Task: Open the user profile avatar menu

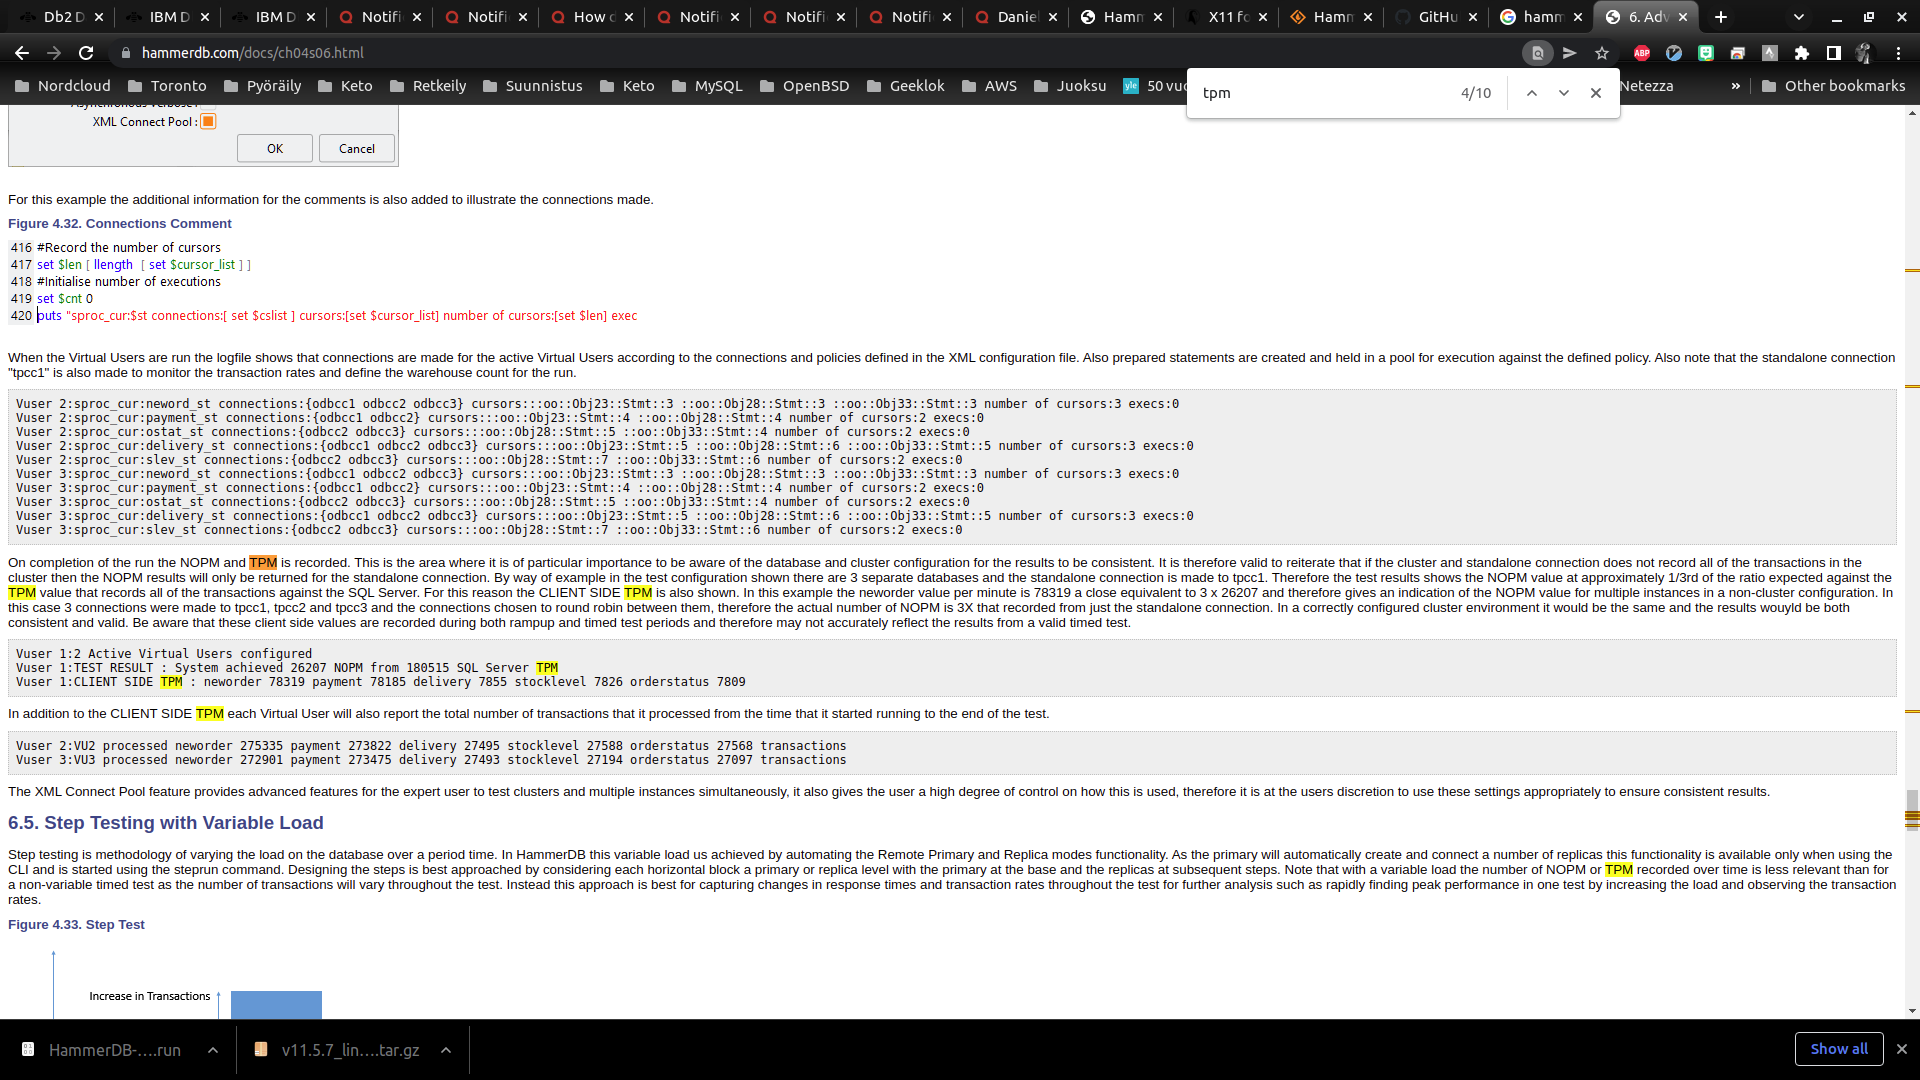Action: 1864,53
